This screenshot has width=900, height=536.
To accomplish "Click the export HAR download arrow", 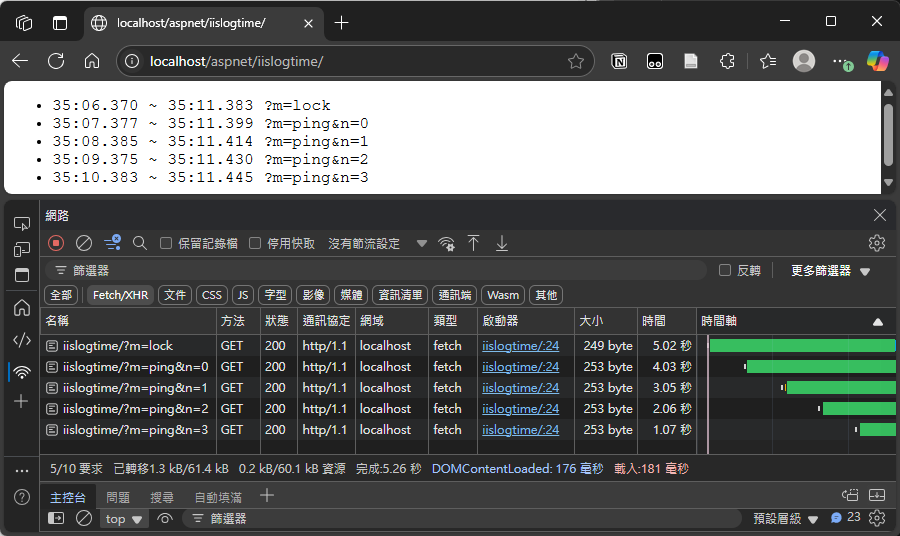I will point(502,243).
